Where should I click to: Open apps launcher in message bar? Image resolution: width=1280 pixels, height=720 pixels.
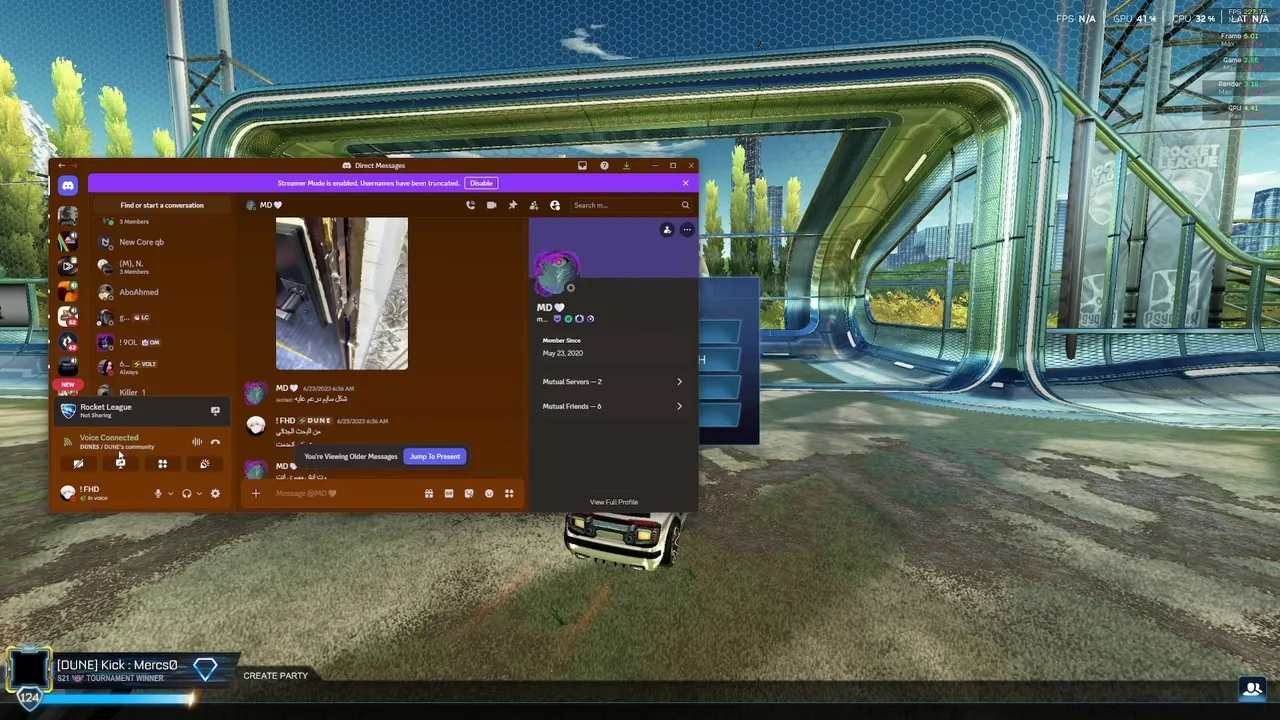[509, 493]
